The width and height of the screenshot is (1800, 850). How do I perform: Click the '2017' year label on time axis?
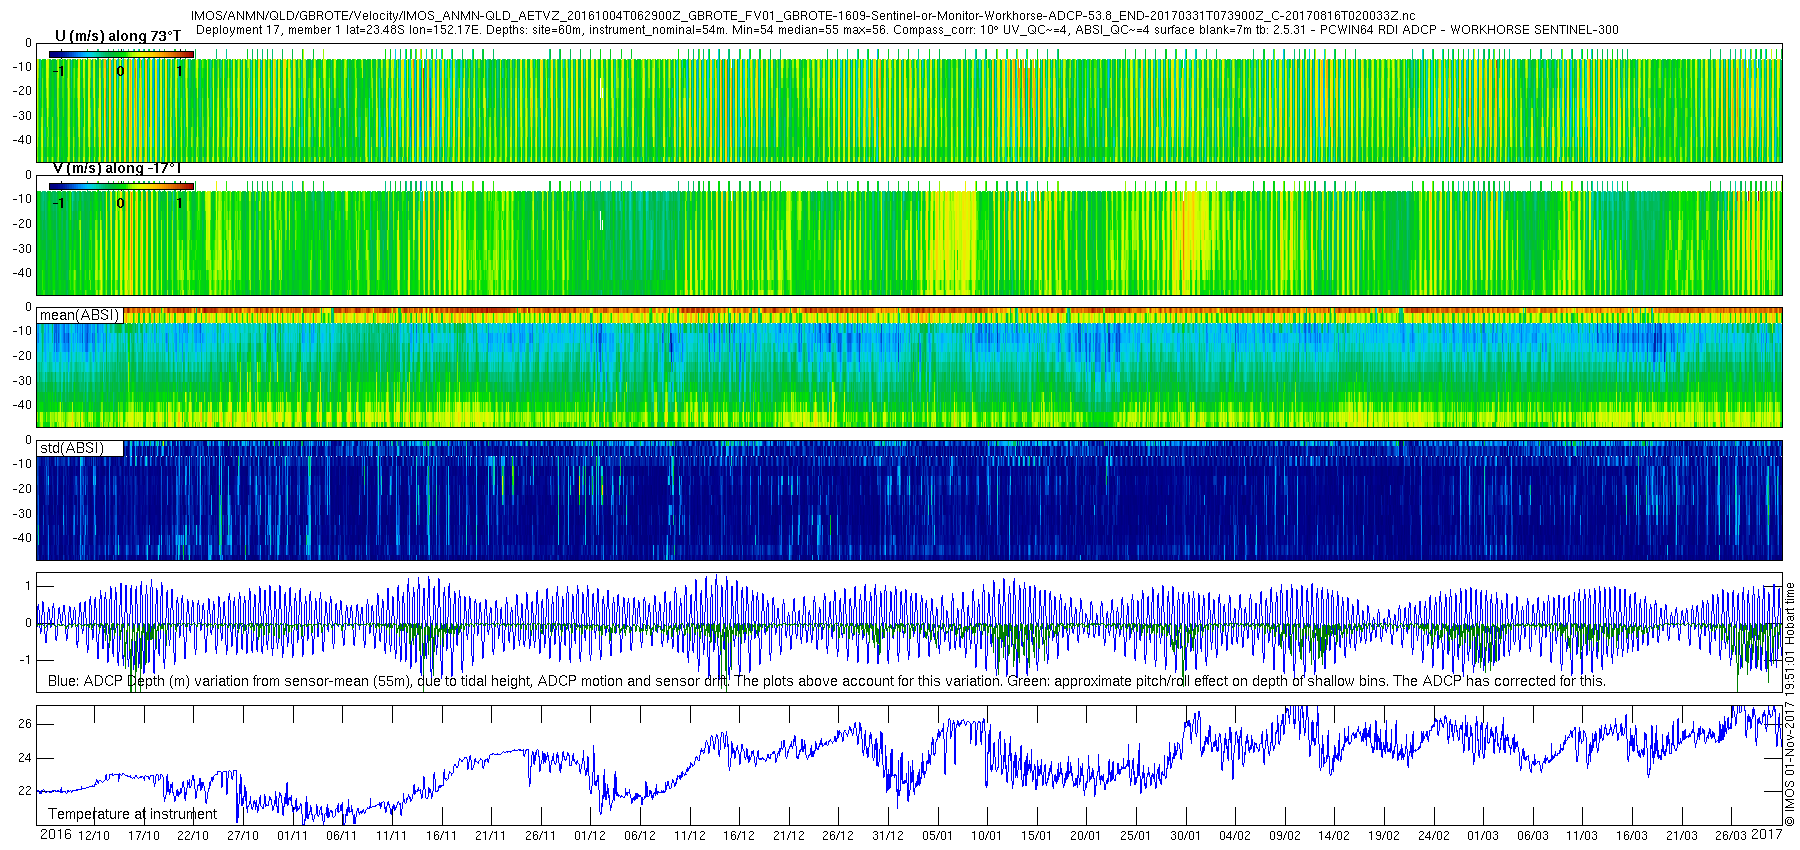(1767, 834)
